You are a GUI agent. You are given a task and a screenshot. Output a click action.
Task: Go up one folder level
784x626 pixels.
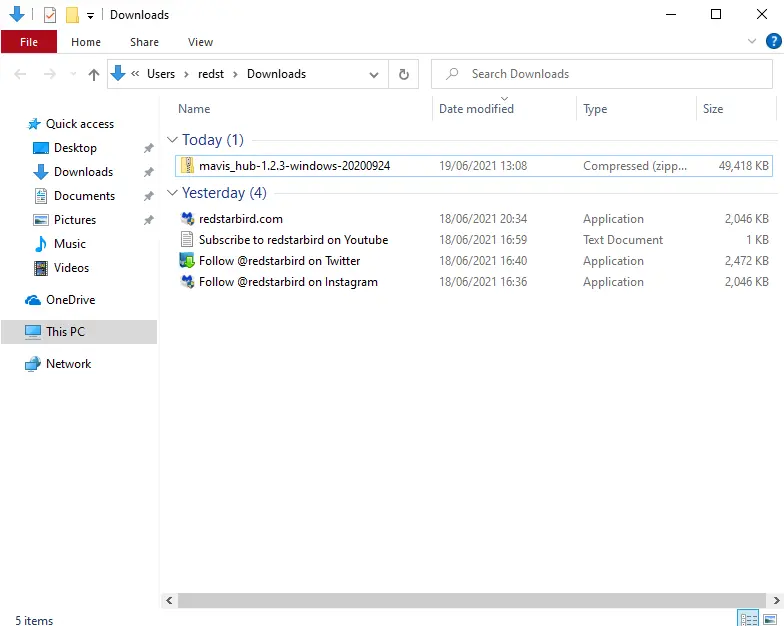pos(94,74)
